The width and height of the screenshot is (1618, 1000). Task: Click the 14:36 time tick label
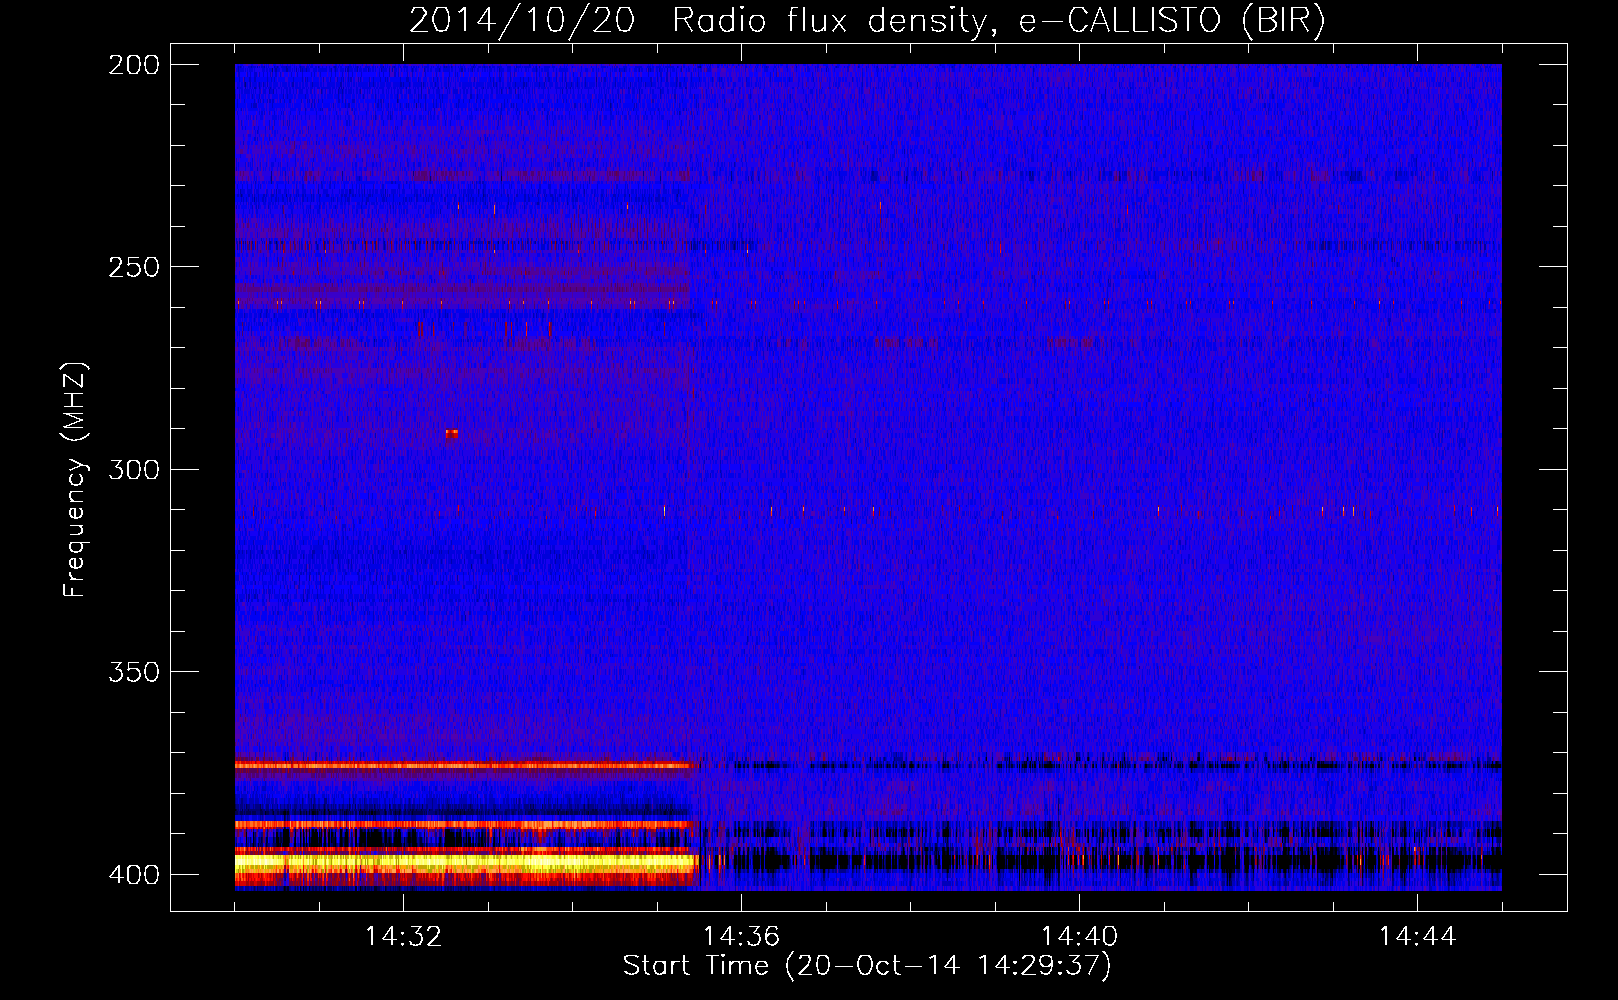(x=741, y=937)
